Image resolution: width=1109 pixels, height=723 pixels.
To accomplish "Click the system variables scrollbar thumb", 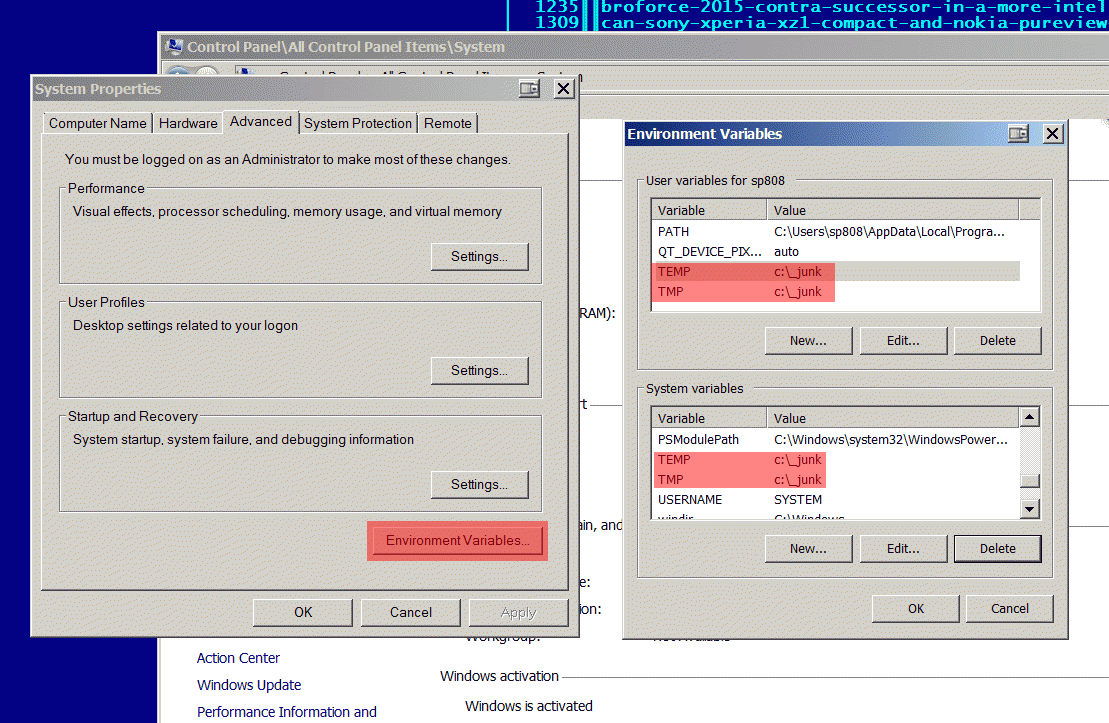I will 1030,481.
